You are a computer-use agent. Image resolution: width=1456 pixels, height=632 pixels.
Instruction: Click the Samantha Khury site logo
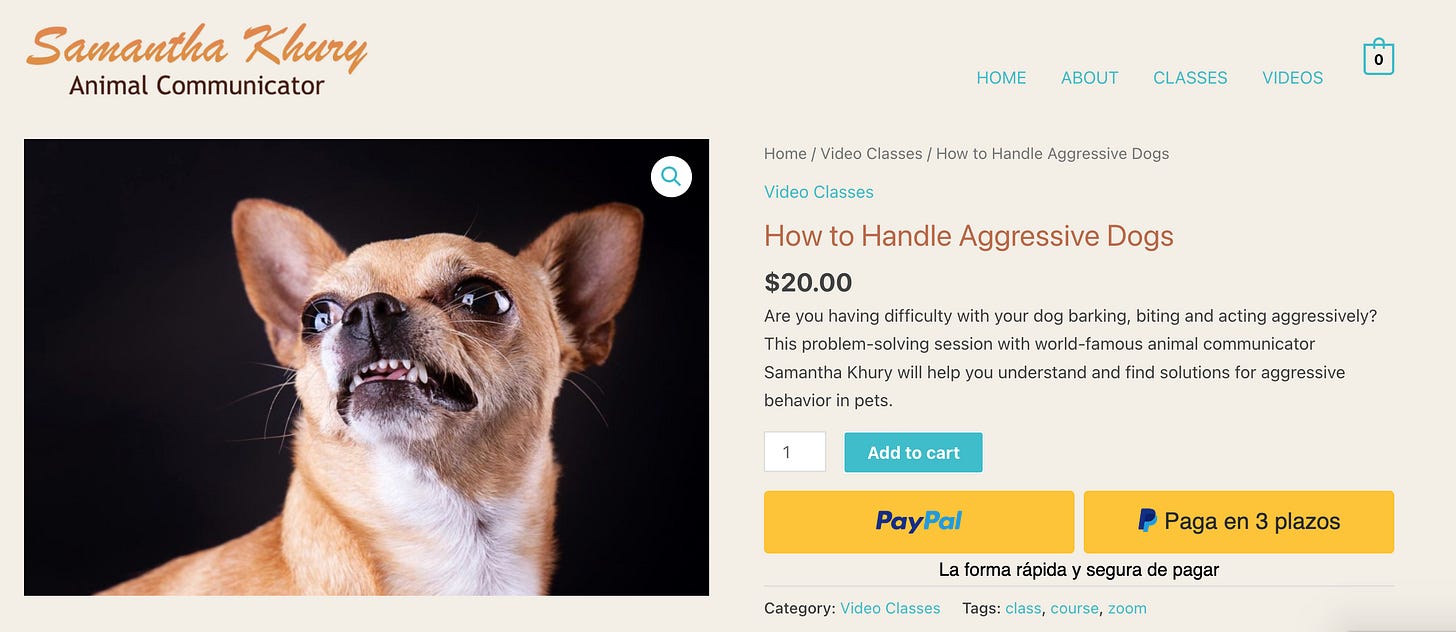click(197, 61)
